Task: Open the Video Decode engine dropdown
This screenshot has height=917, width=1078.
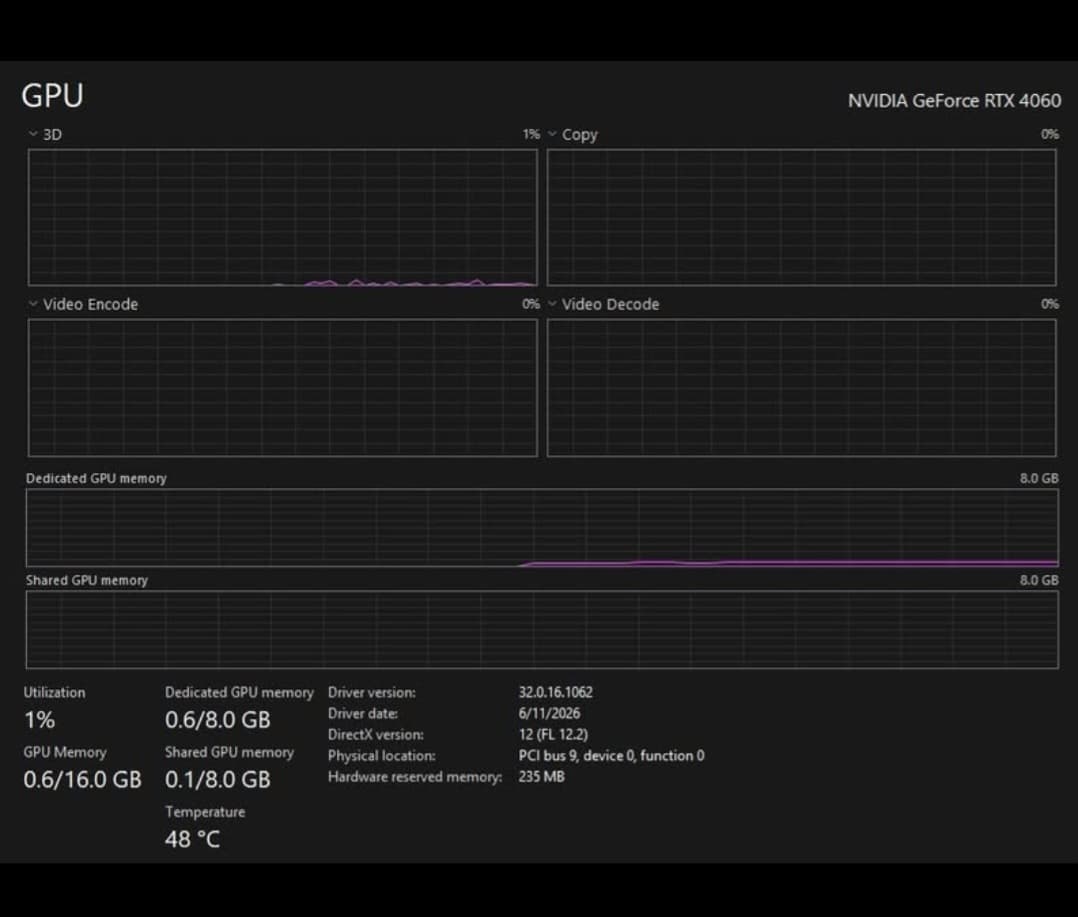Action: 552,304
